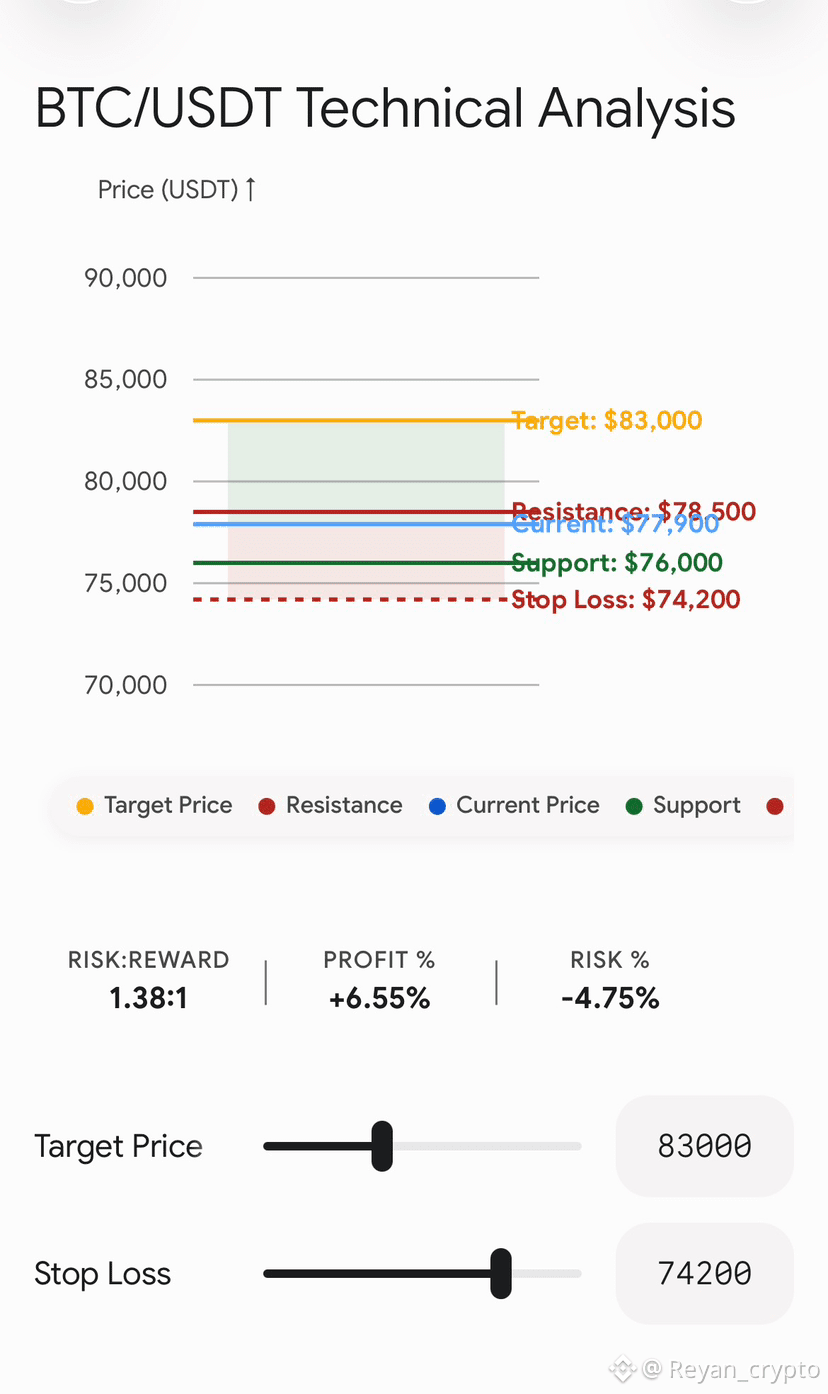
Task: Click the Target Price slider handle
Action: 382,1146
